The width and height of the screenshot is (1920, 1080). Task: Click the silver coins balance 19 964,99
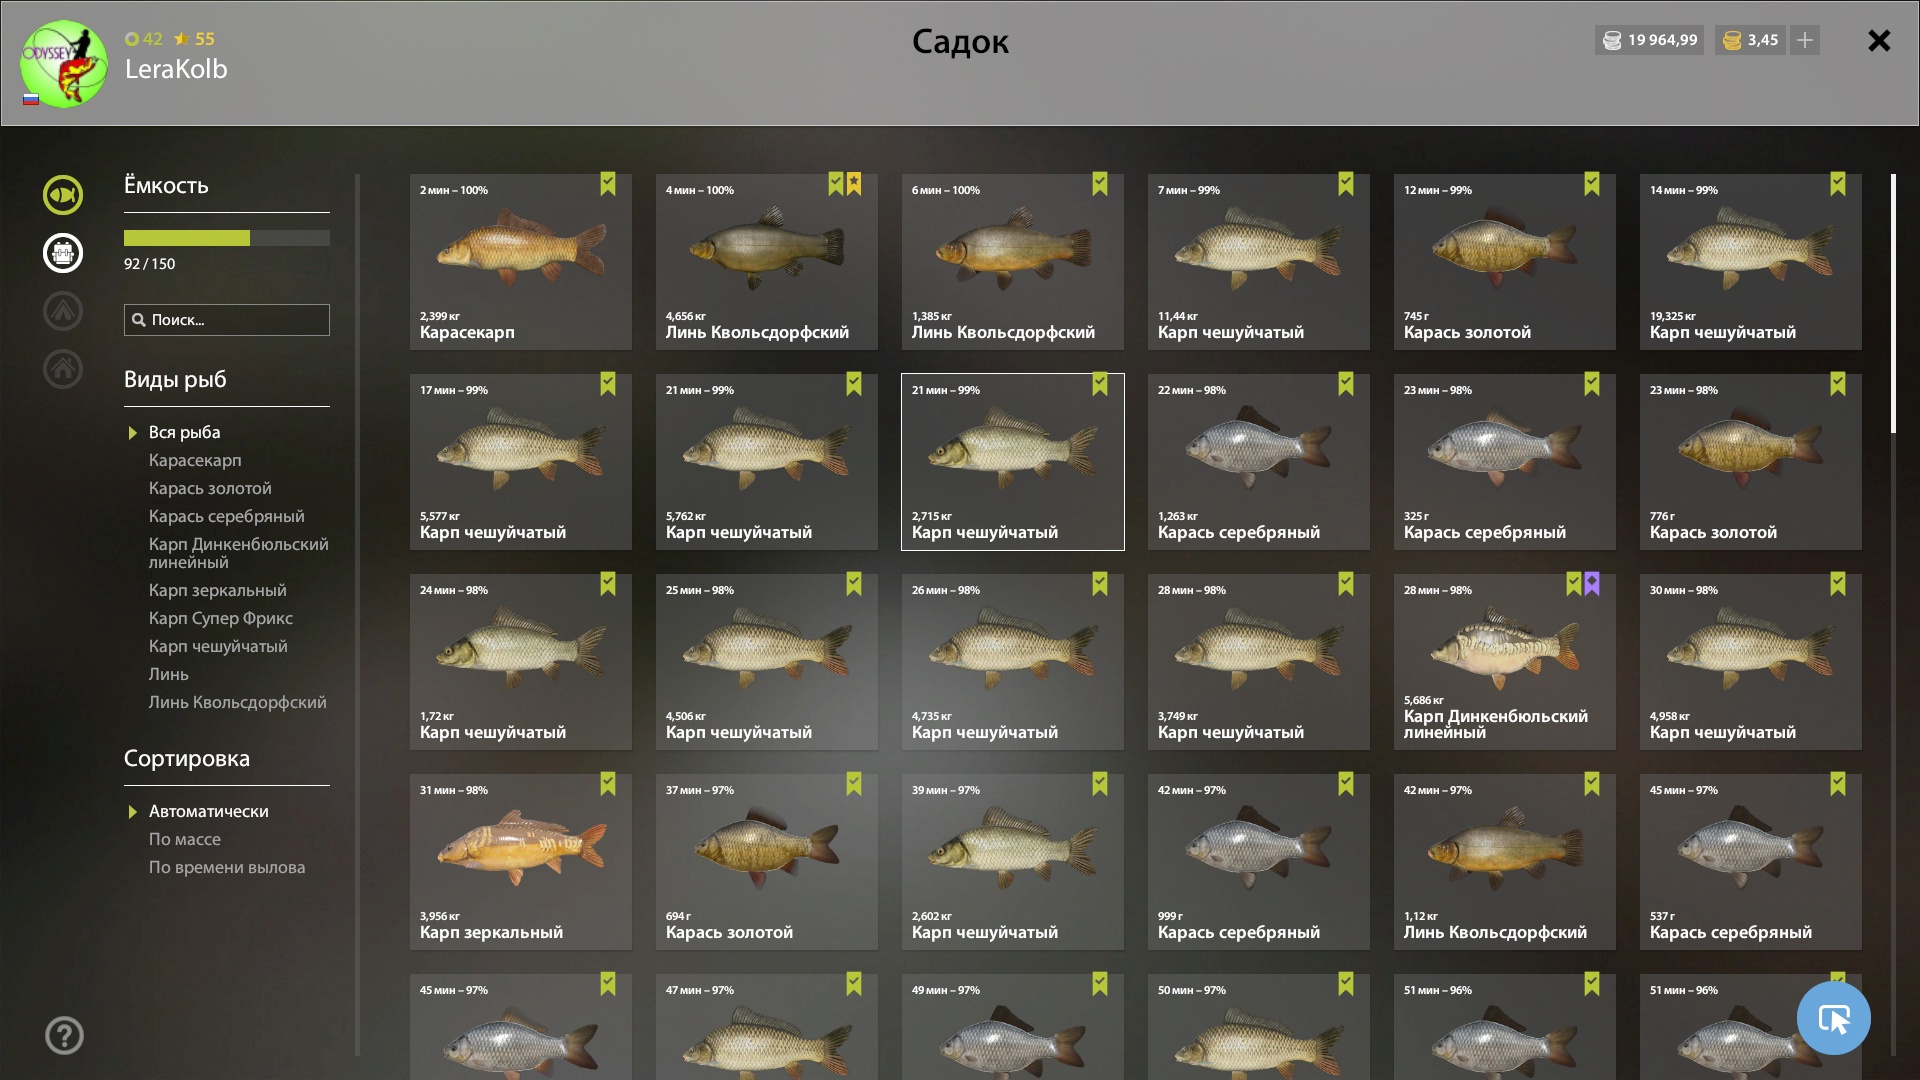click(1649, 40)
